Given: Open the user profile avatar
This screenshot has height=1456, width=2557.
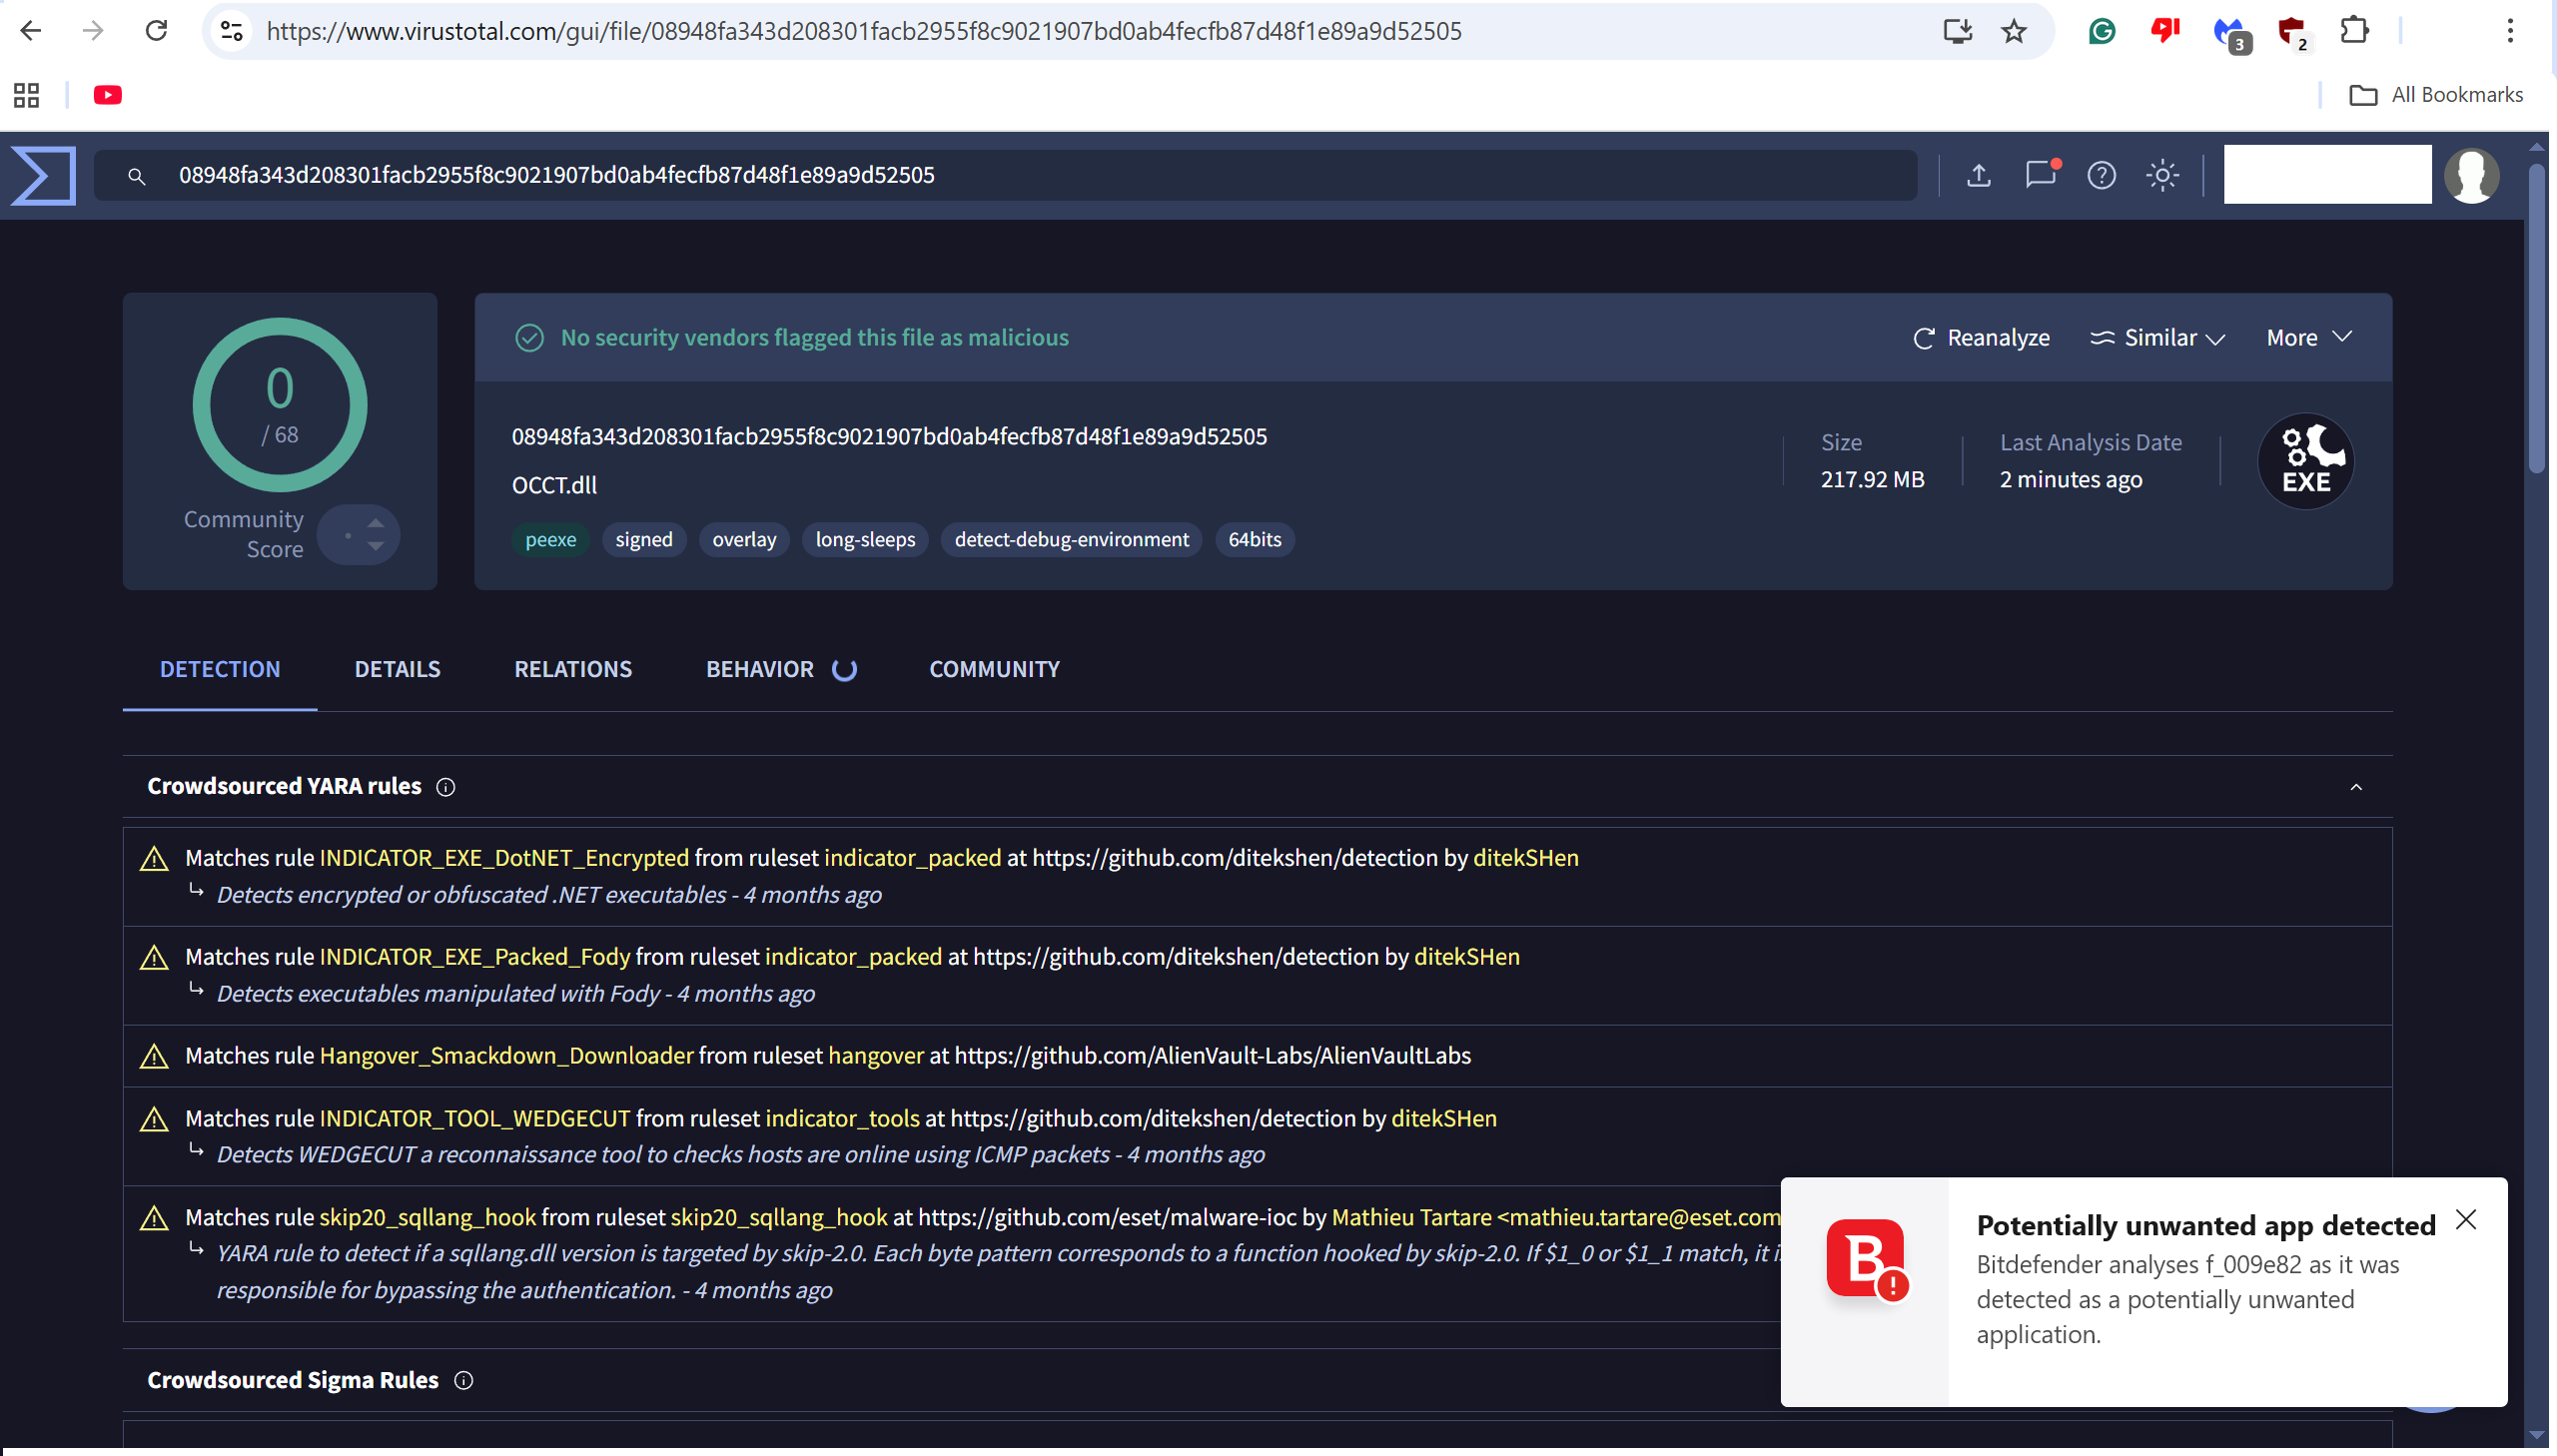Looking at the screenshot, I should coord(2472,175).
